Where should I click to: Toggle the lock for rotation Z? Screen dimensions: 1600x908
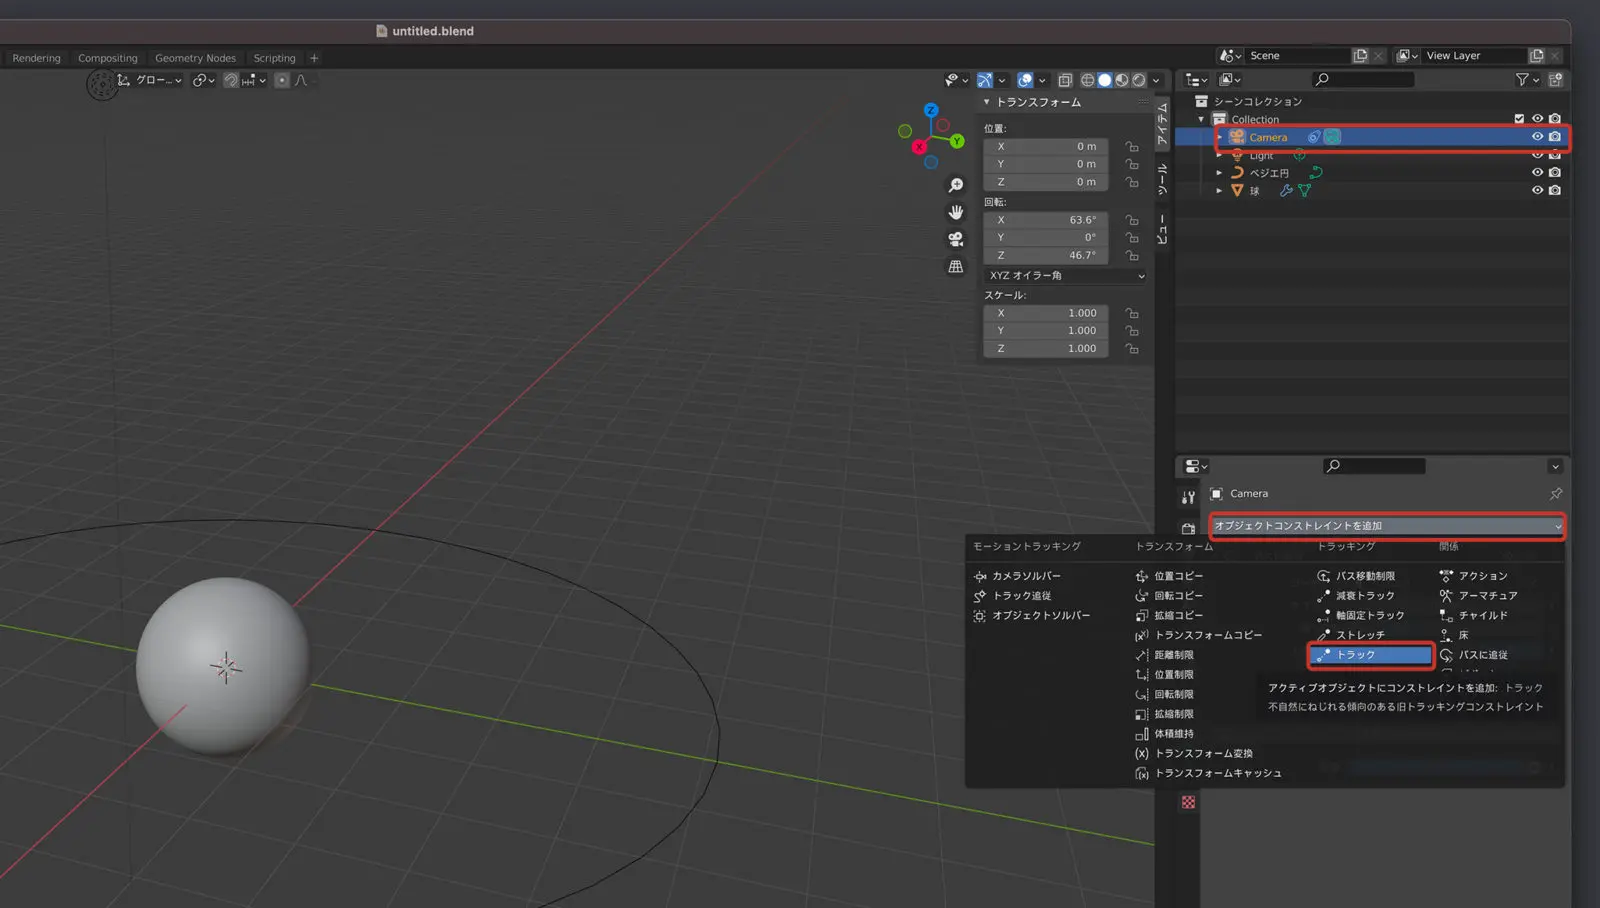point(1132,256)
